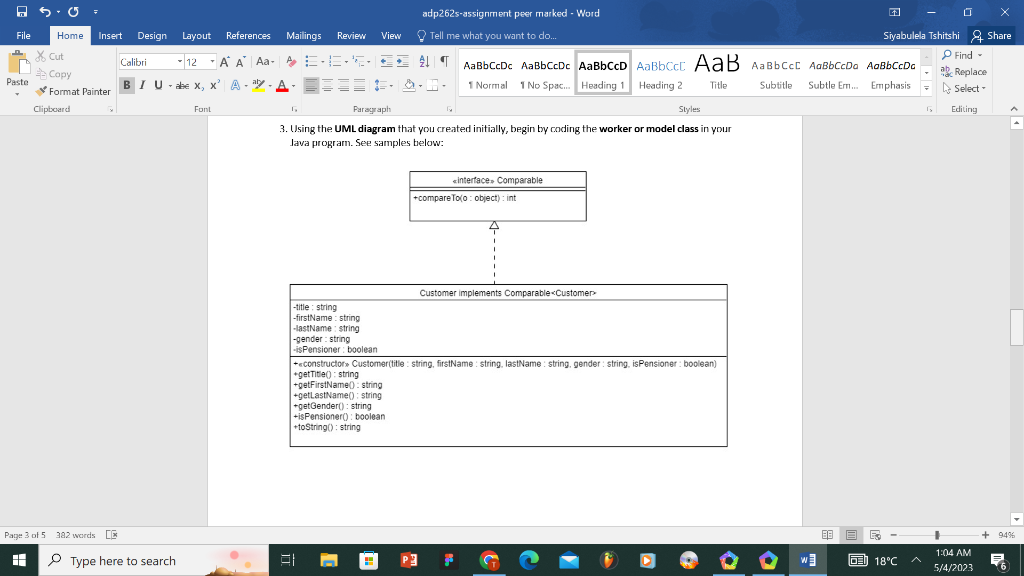Switch to the Mailings ribbon tab

click(303, 35)
